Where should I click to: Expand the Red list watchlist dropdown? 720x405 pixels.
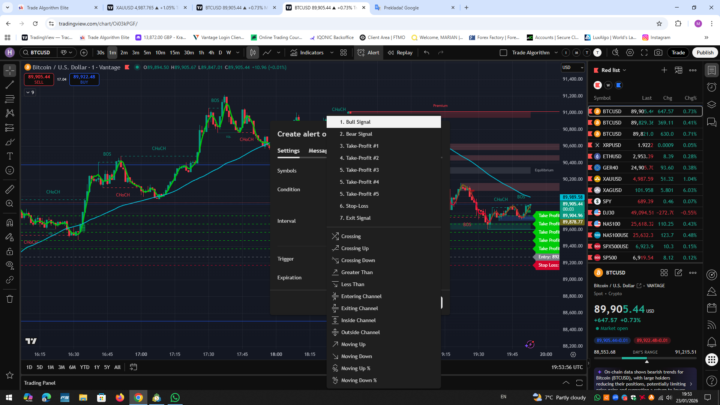pos(612,70)
